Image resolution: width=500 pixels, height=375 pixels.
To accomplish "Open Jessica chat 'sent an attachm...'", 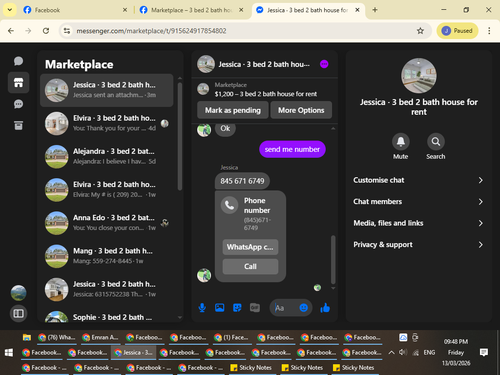I will click(107, 90).
